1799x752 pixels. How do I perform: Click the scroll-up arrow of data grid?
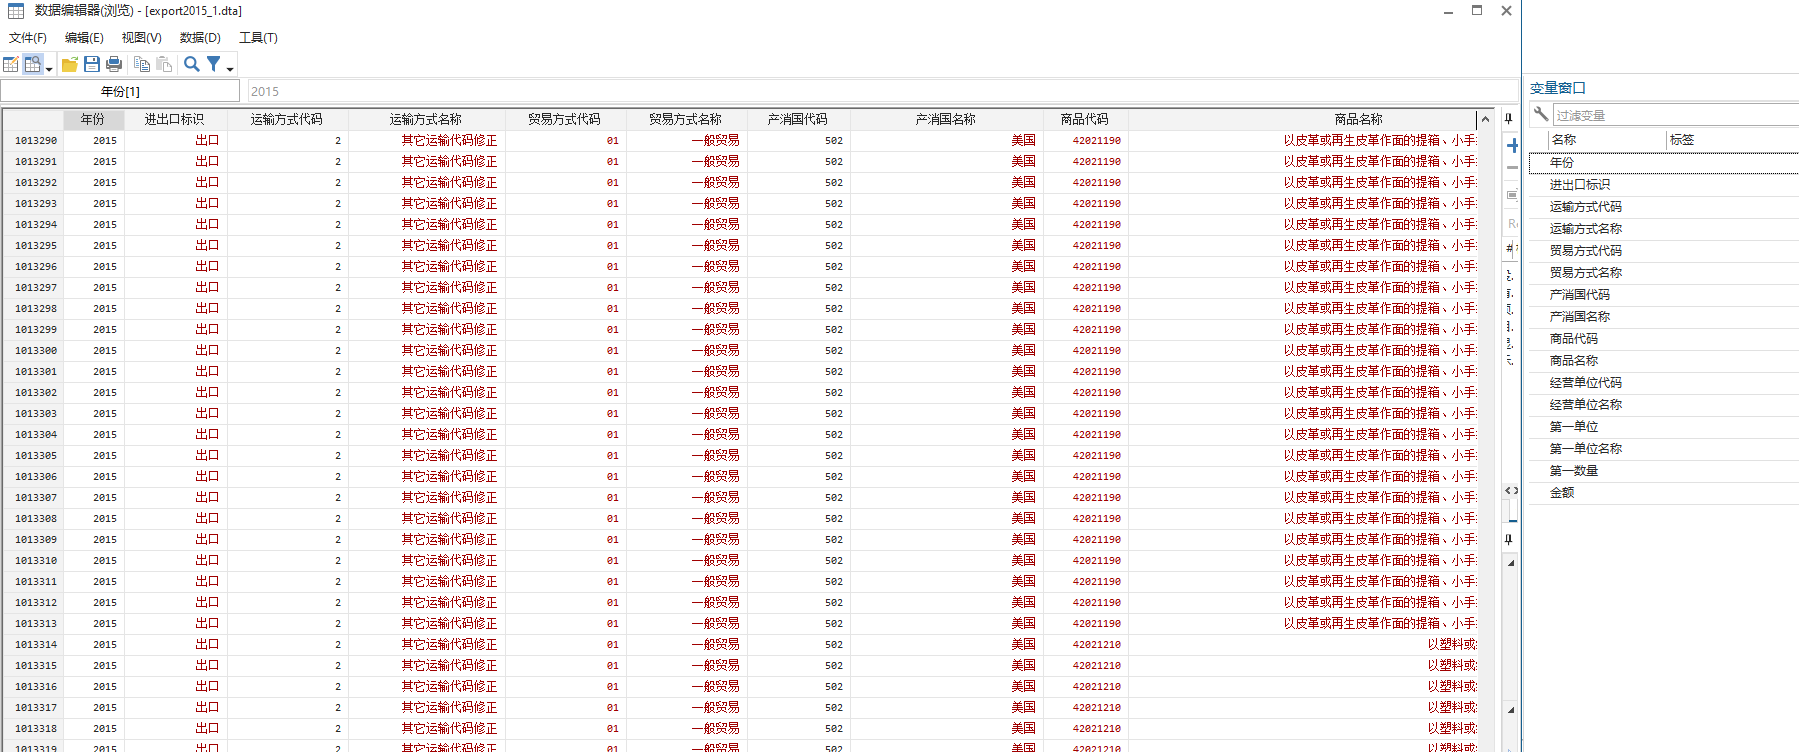click(1485, 119)
